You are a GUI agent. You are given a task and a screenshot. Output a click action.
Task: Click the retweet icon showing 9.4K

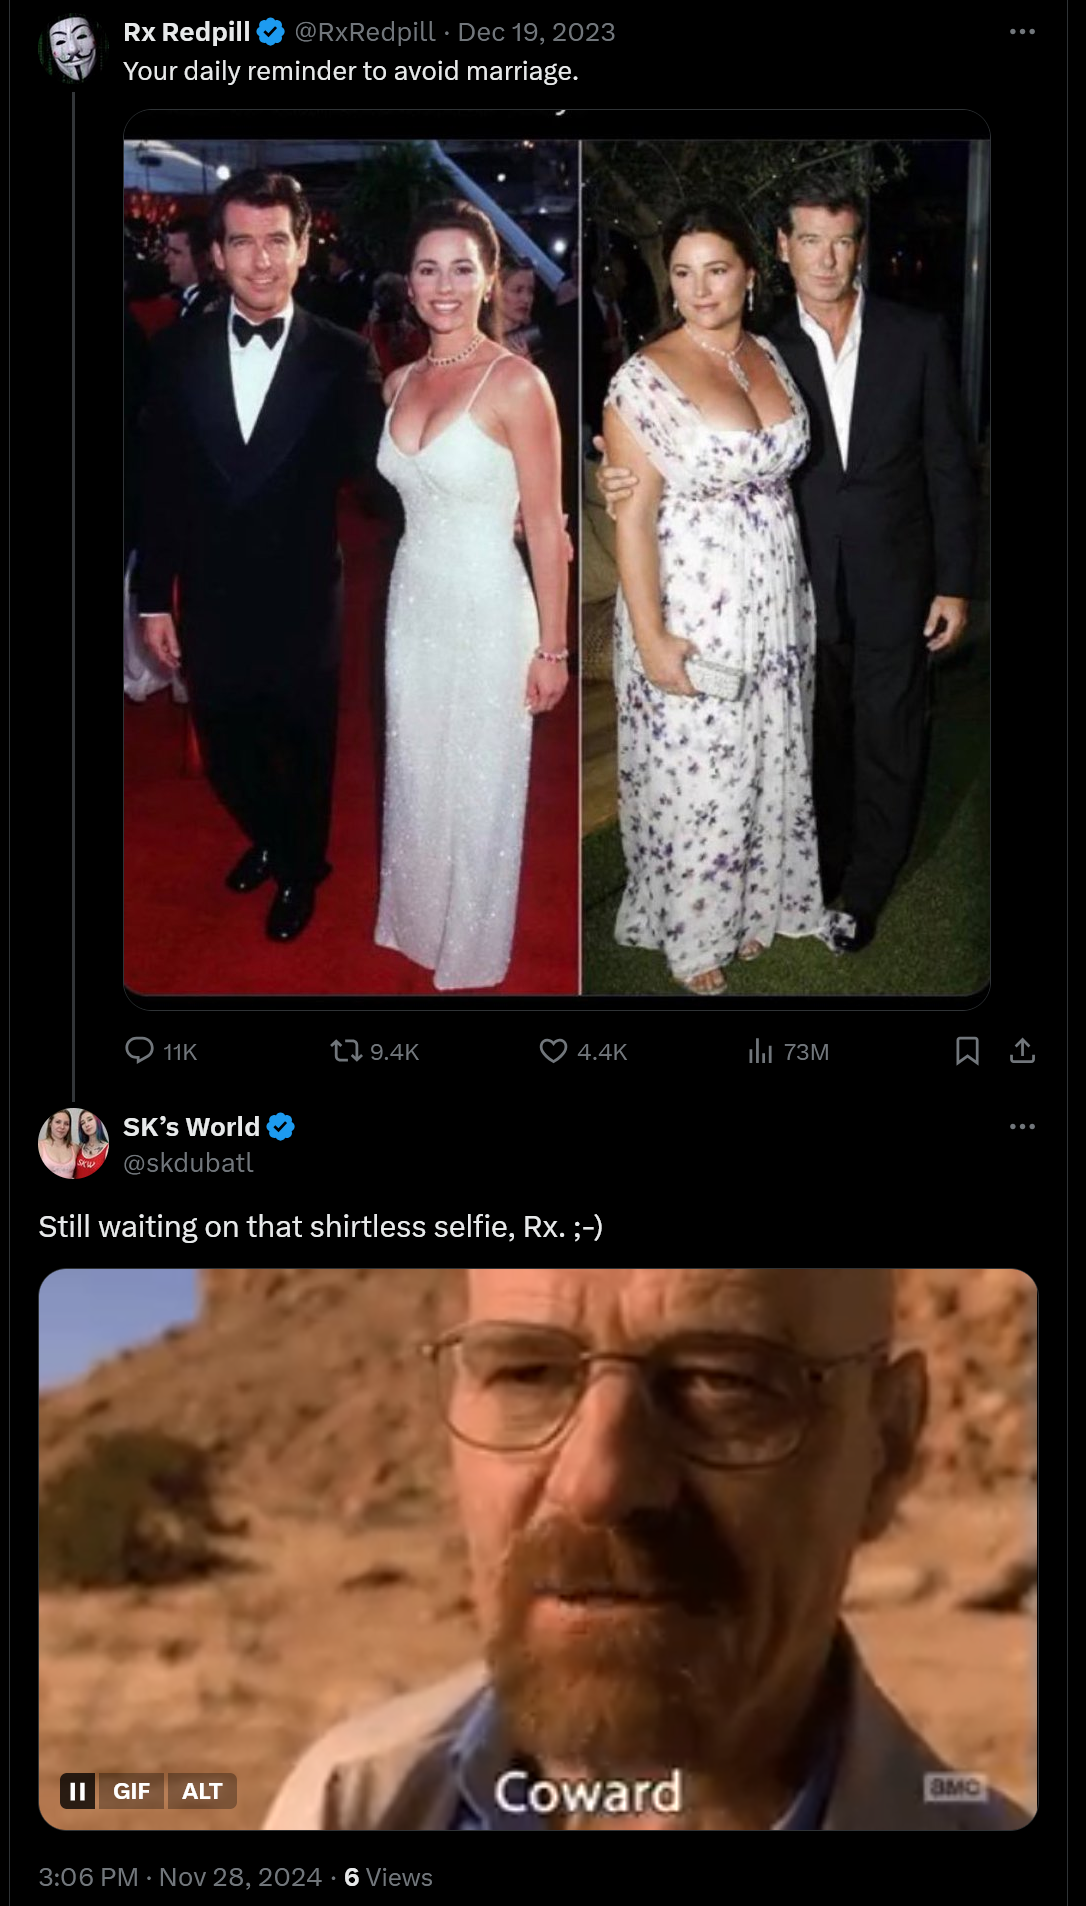point(347,1050)
